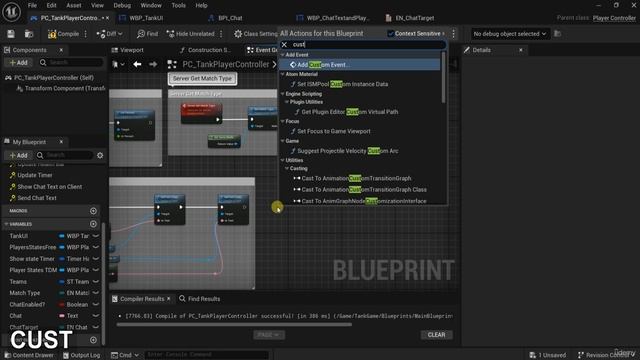Open the Diff dropdown
The height and width of the screenshot is (360, 640).
click(x=109, y=34)
